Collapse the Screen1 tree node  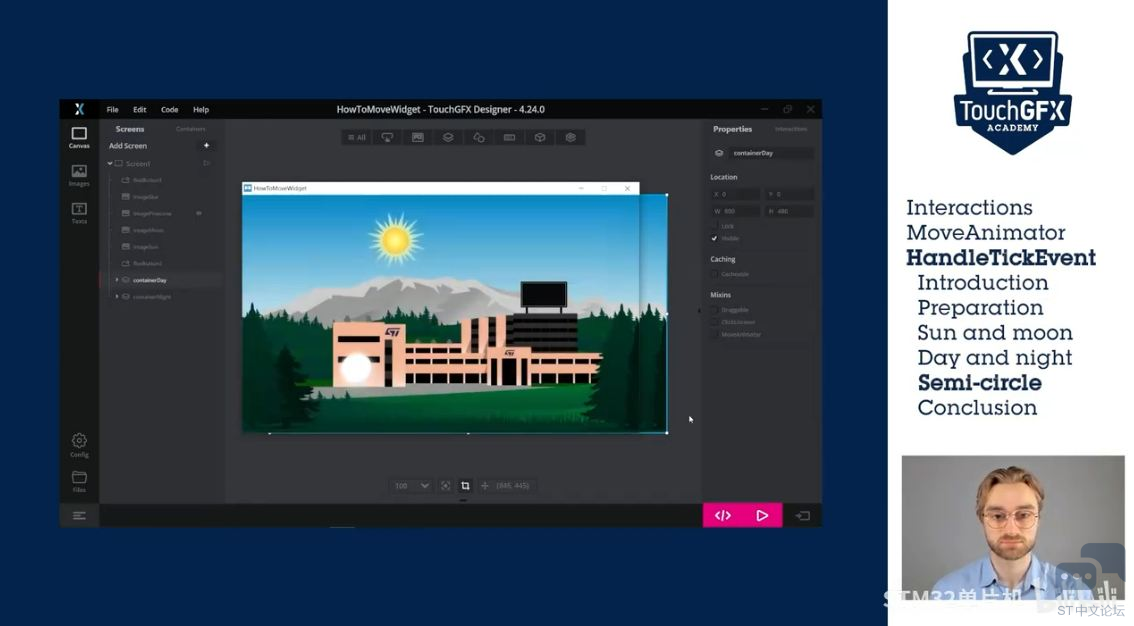[x=110, y=163]
